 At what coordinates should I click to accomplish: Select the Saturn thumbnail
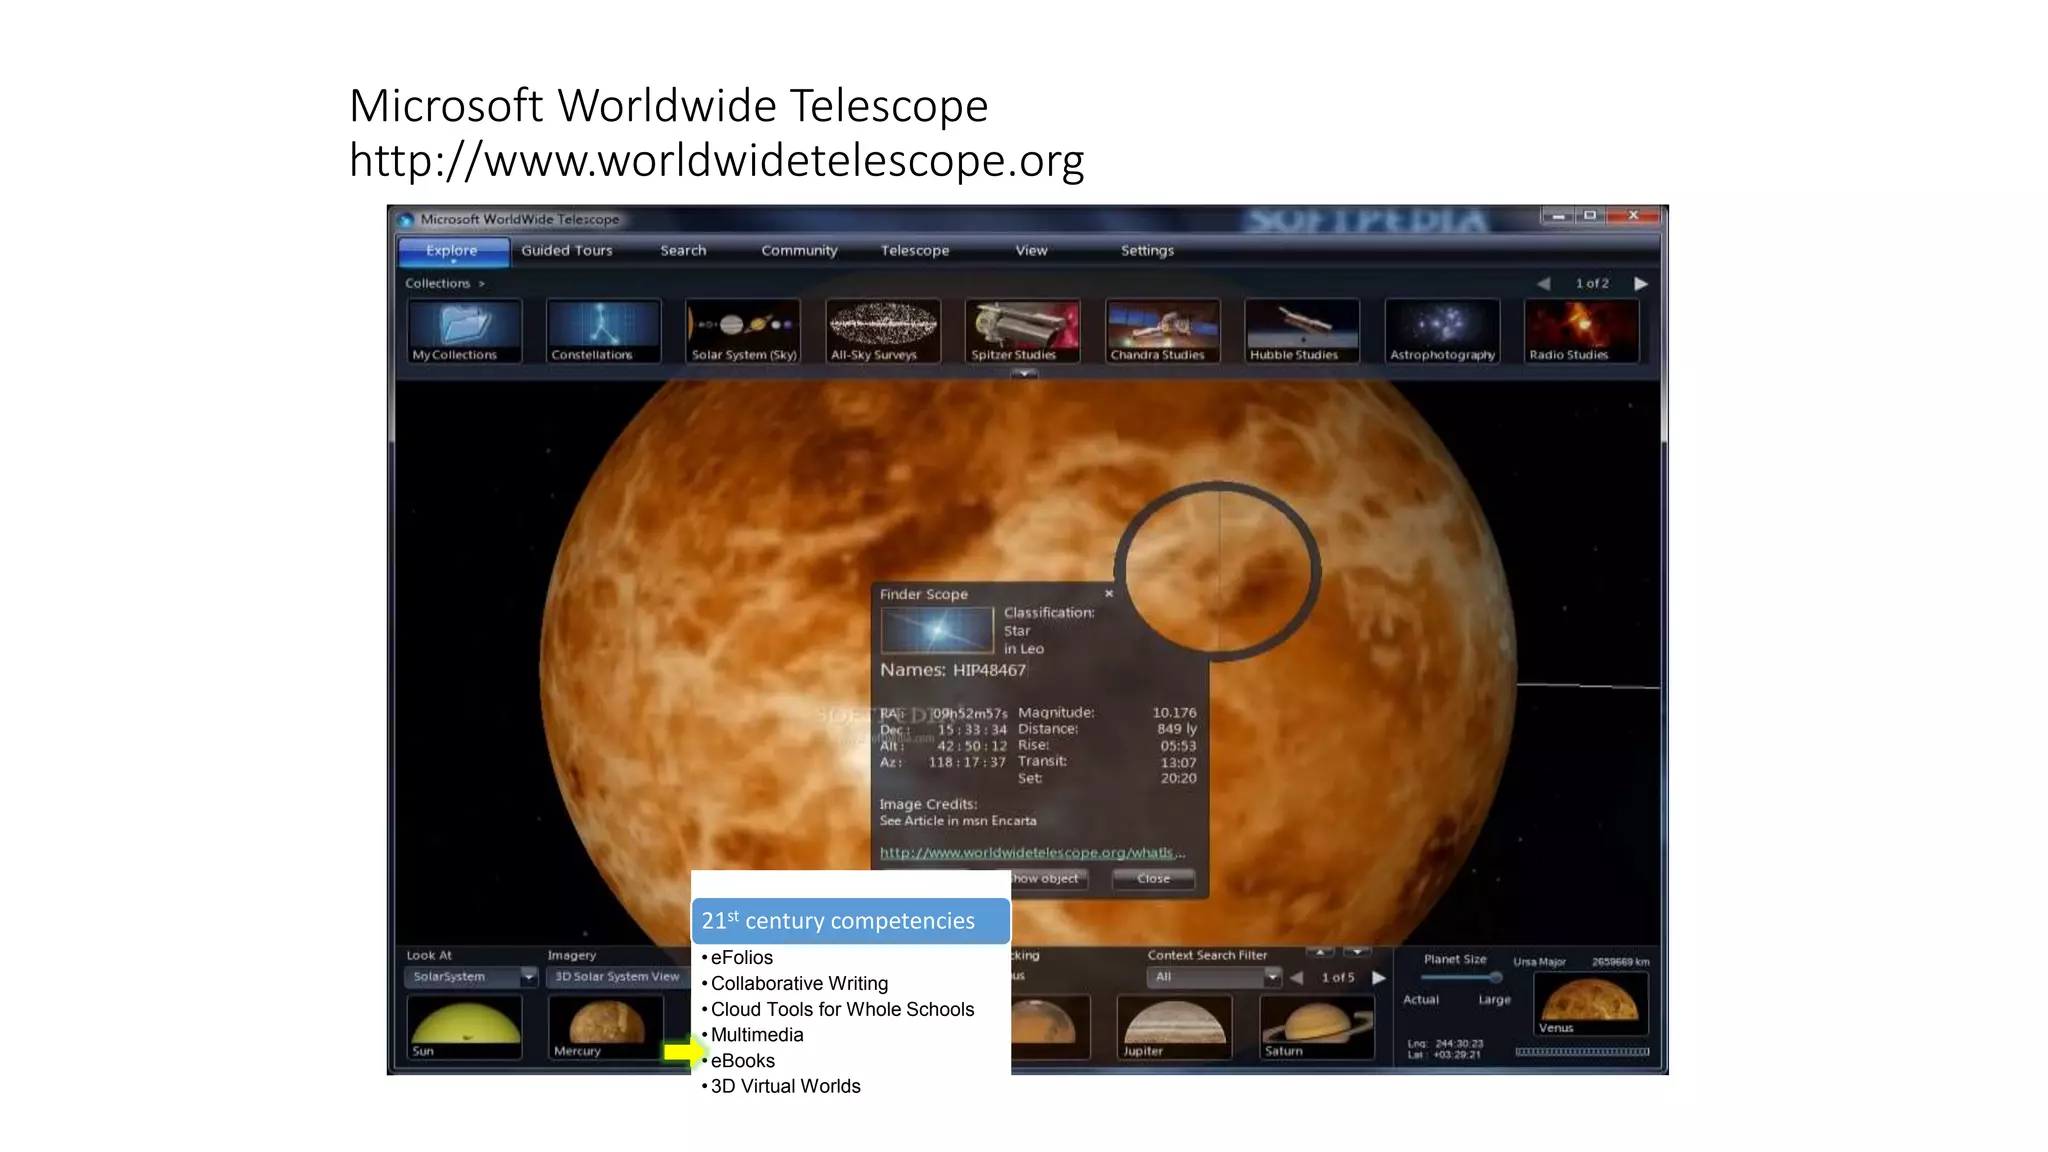click(x=1317, y=1027)
